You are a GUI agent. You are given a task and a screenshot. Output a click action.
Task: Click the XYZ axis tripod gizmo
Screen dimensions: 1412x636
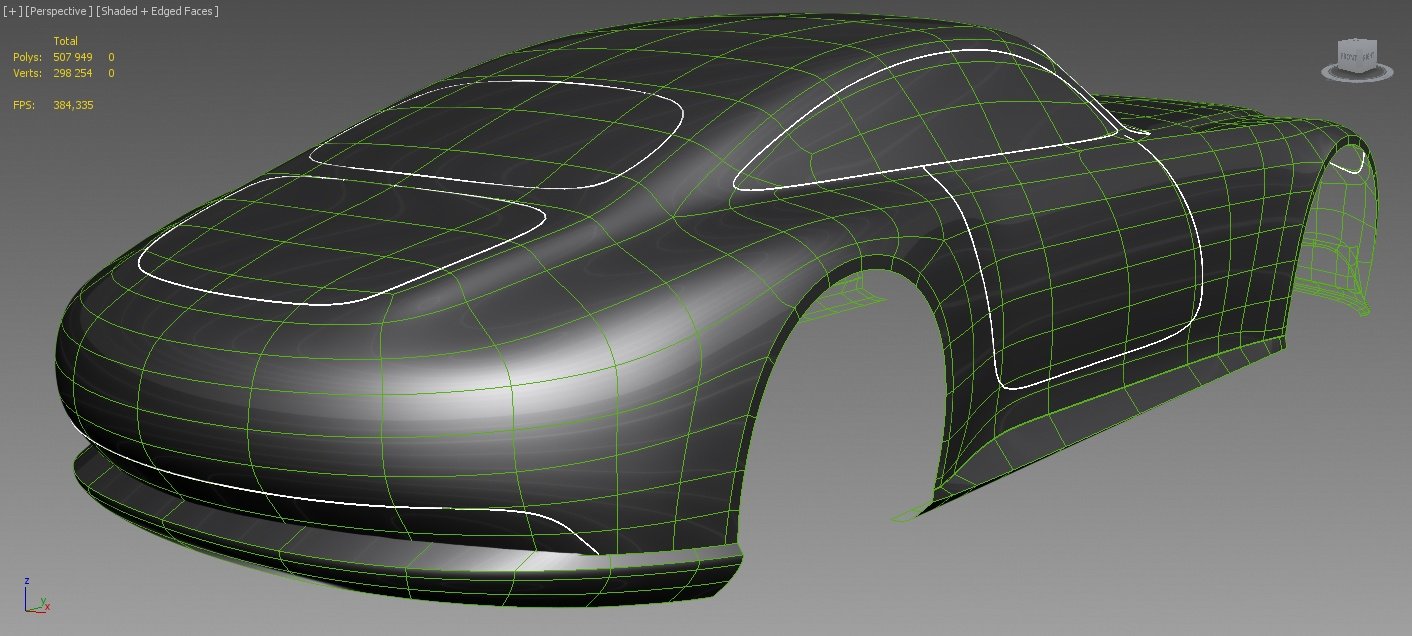(x=34, y=596)
